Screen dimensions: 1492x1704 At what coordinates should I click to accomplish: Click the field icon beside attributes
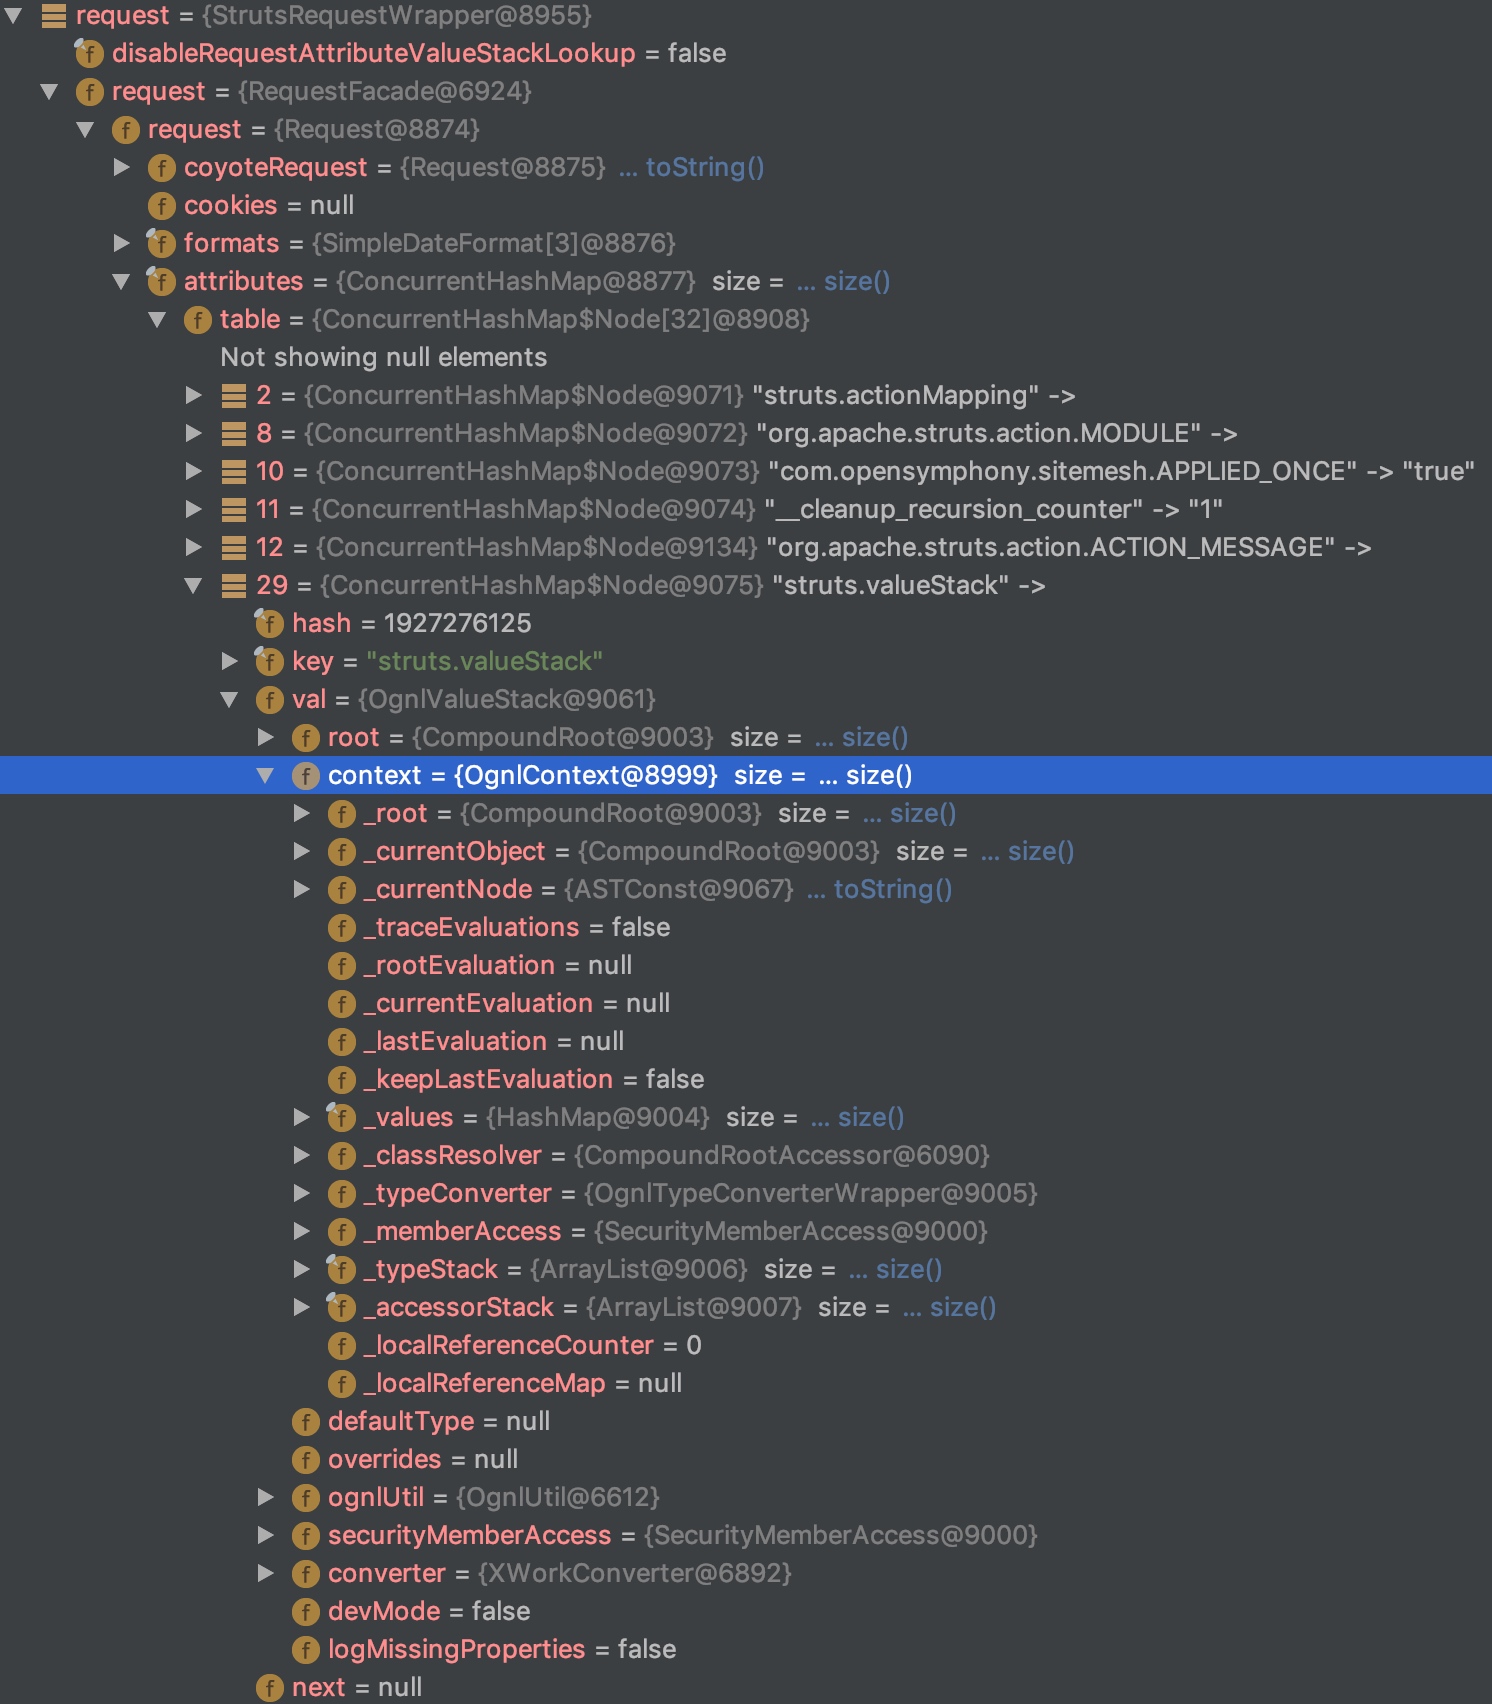click(161, 282)
